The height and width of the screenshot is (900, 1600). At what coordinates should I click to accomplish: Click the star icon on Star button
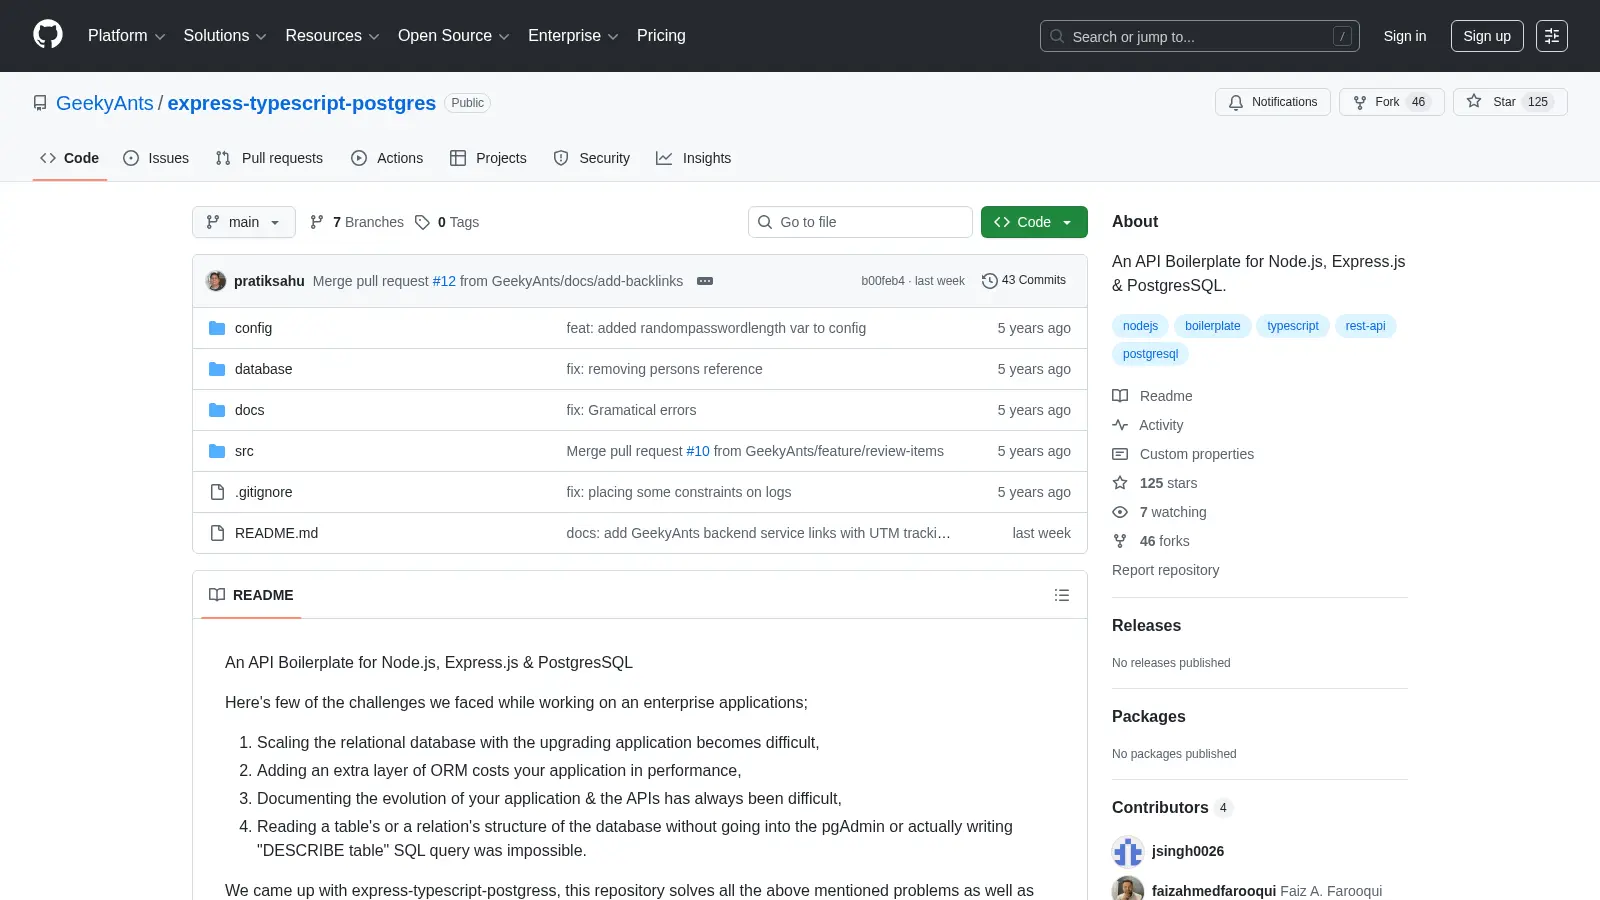click(x=1474, y=101)
